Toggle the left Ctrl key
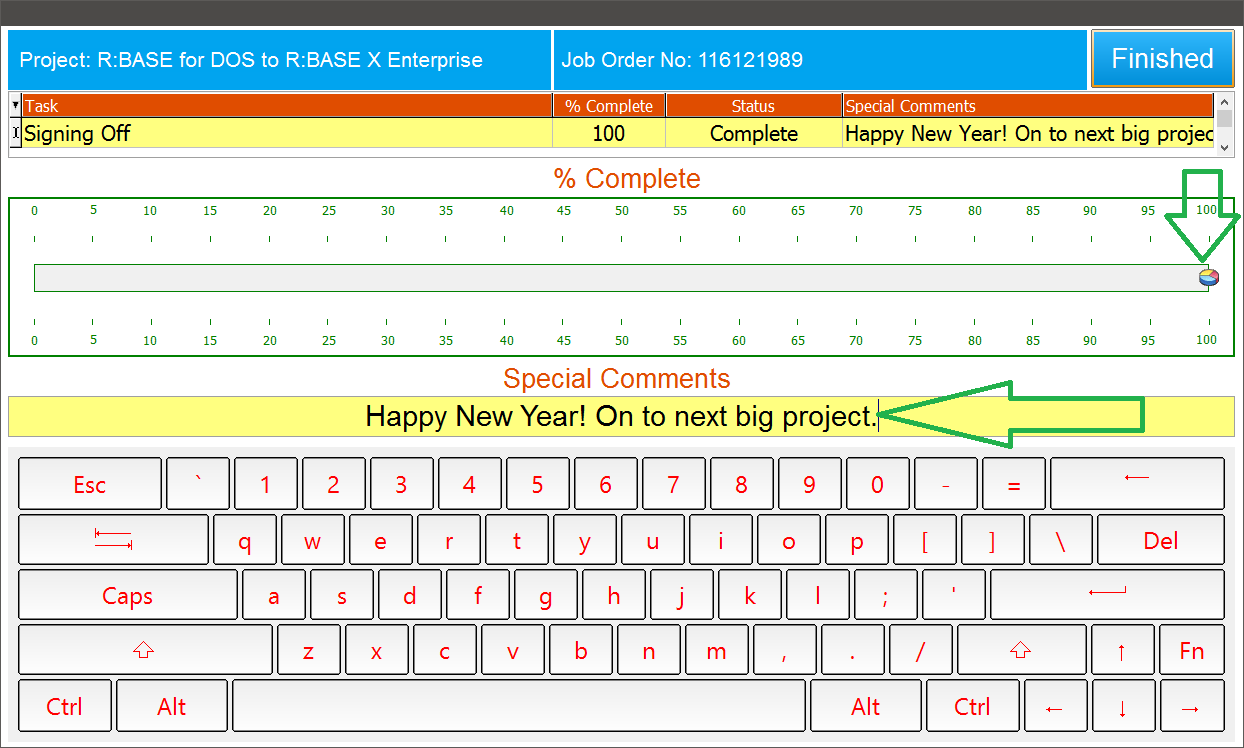Screen dimensions: 1244x748 pos(65,707)
